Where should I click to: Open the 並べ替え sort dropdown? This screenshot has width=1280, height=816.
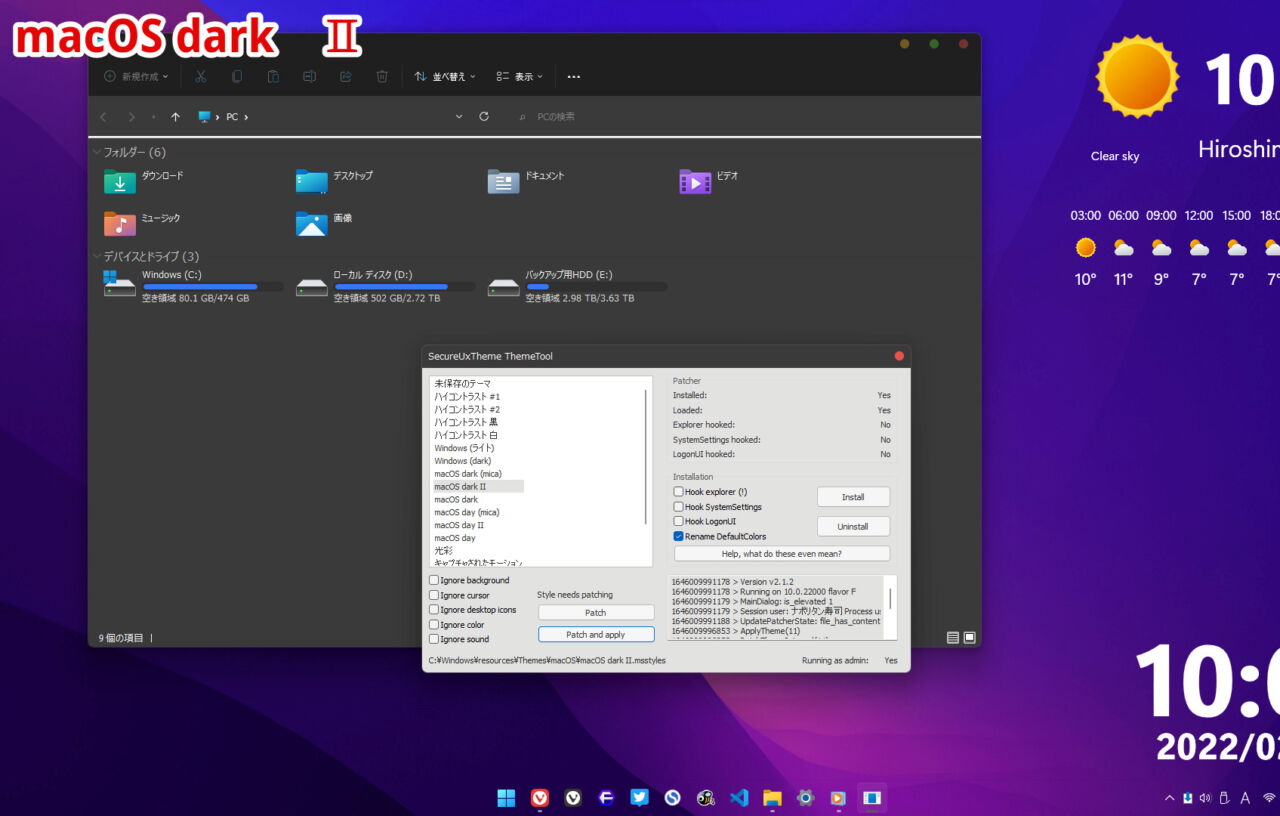click(445, 76)
